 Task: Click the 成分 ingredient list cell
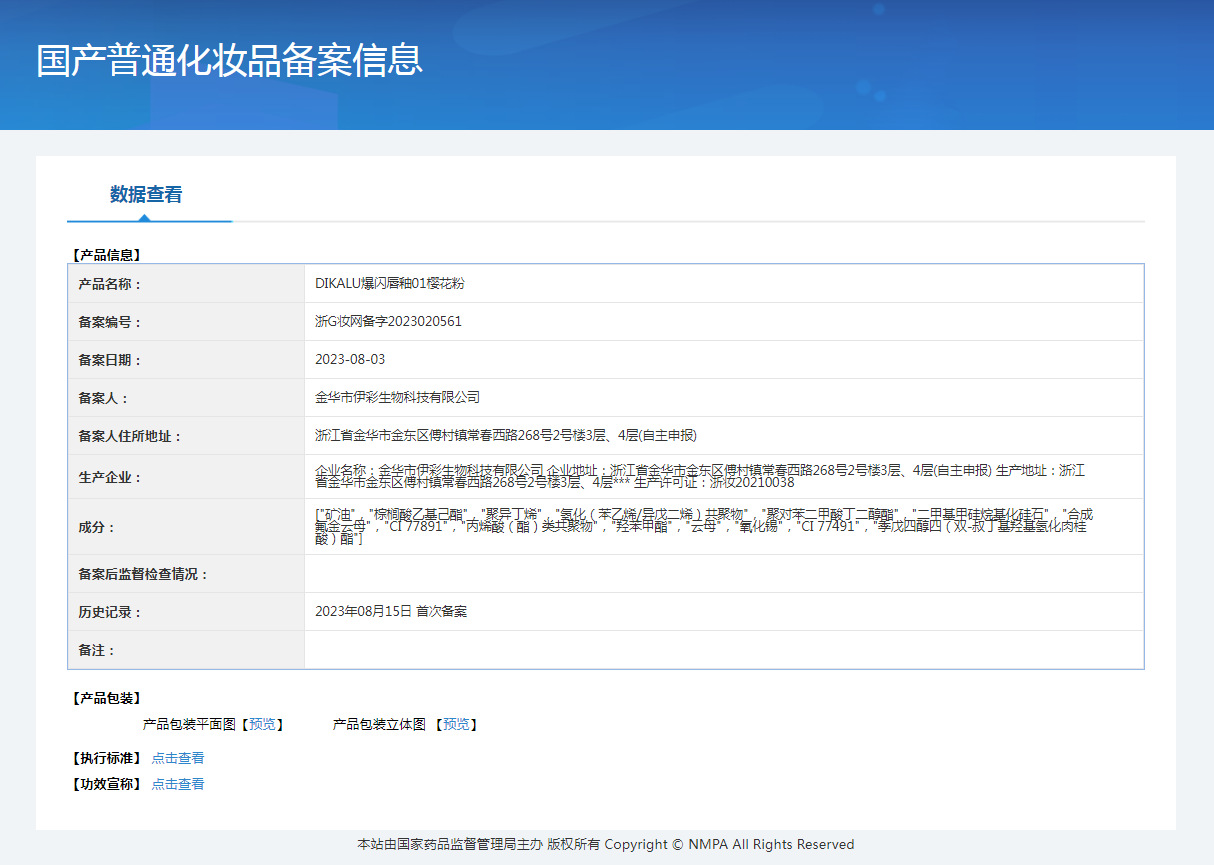724,527
